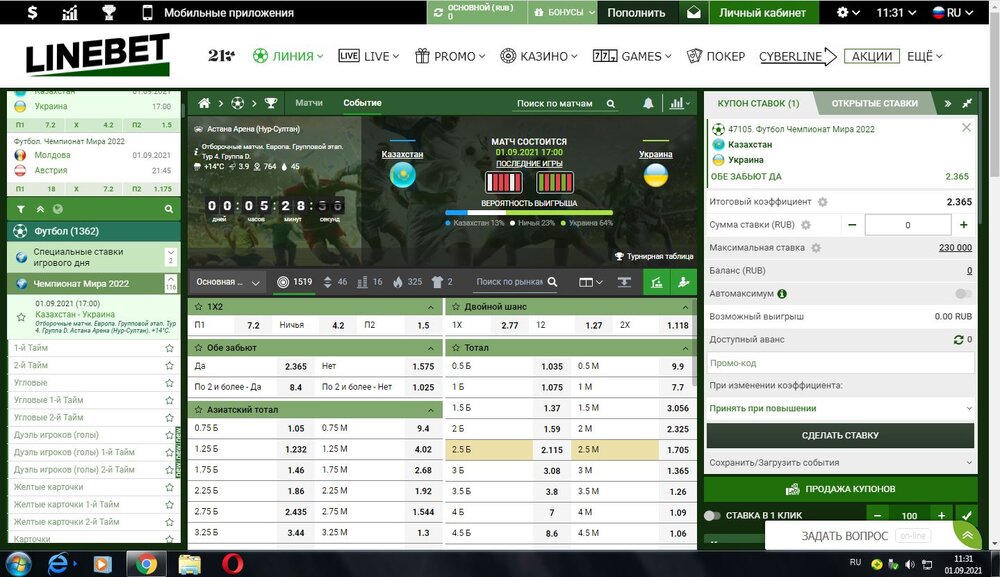Open the filter funnel in sports sidebar

(x=20, y=209)
